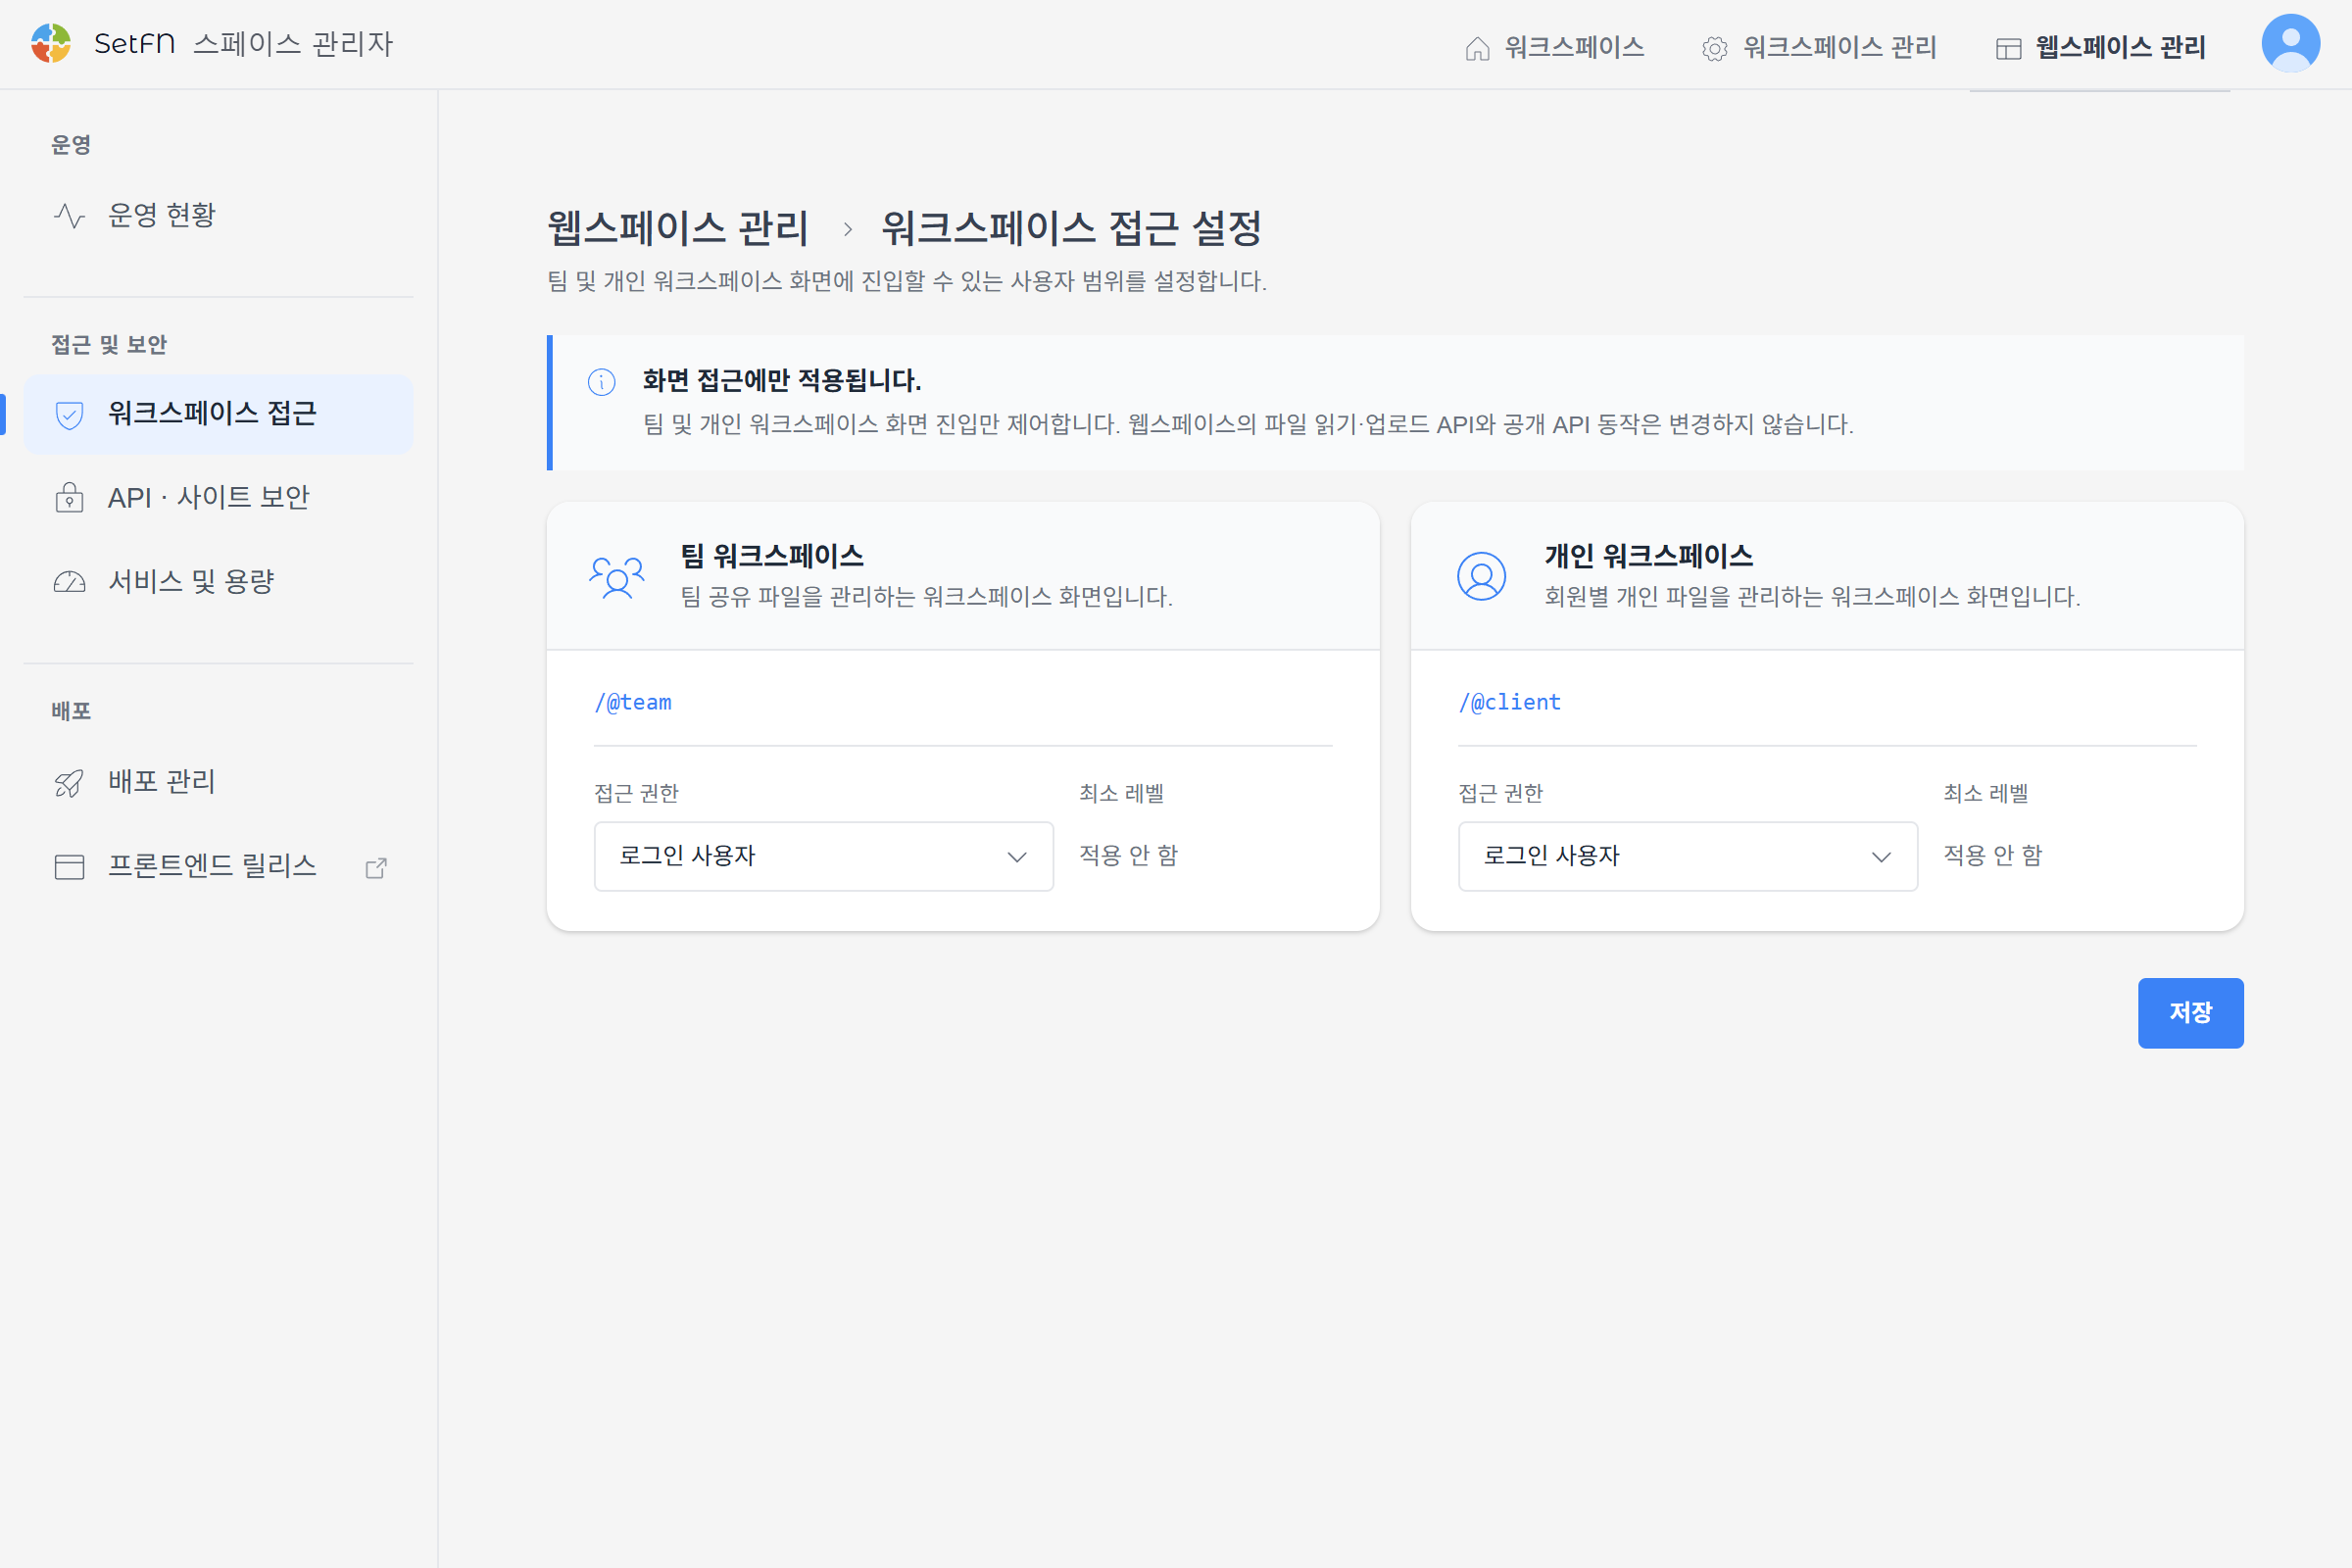Viewport: 2352px width, 1568px height.
Task: Click the /@client path text
Action: coord(1510,702)
